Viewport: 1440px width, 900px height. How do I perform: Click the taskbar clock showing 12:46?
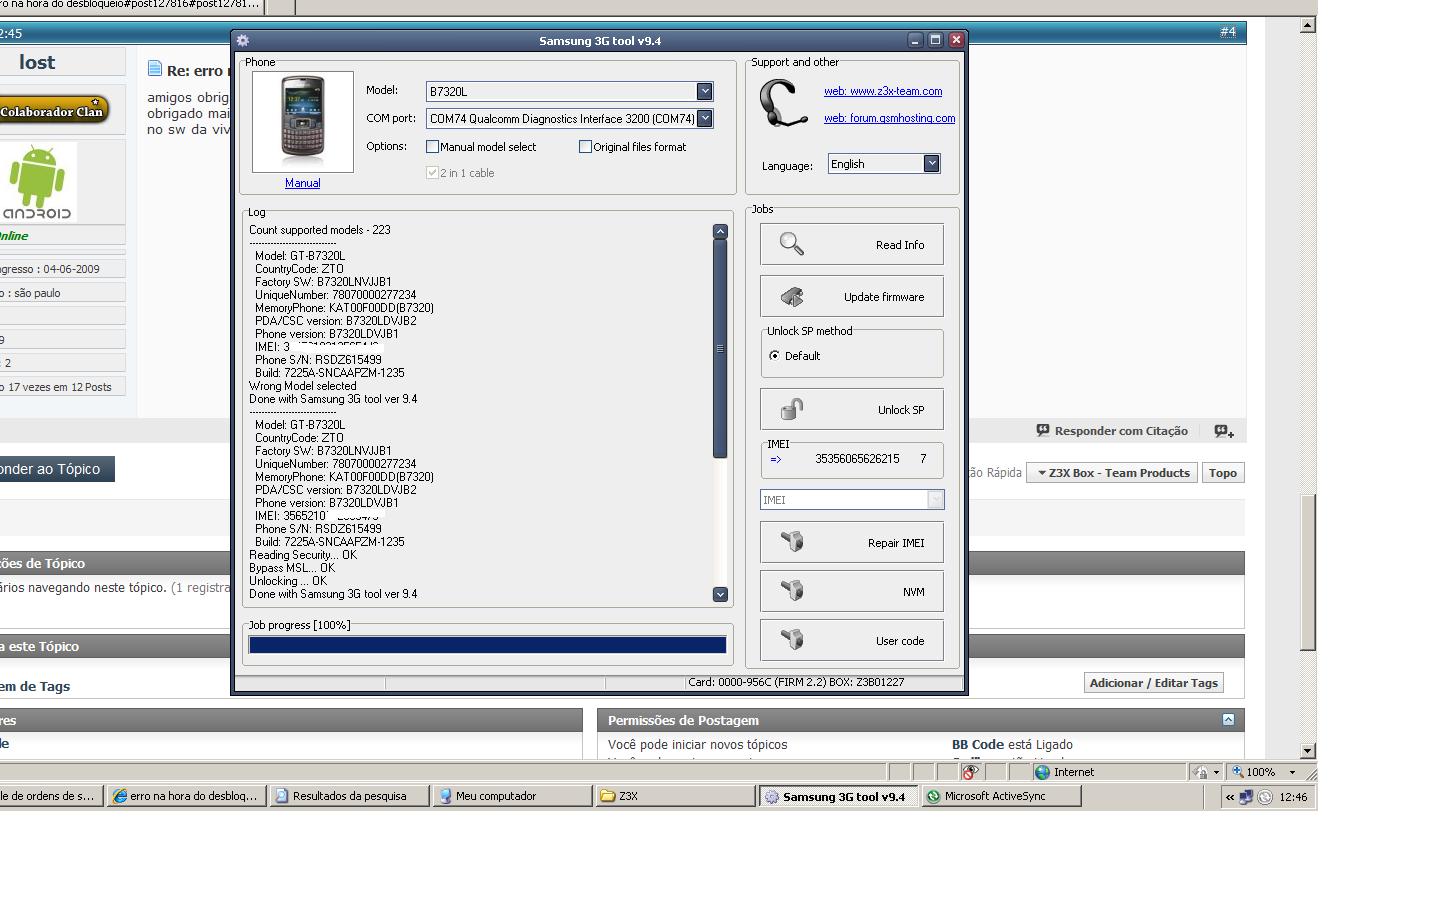click(x=1293, y=797)
